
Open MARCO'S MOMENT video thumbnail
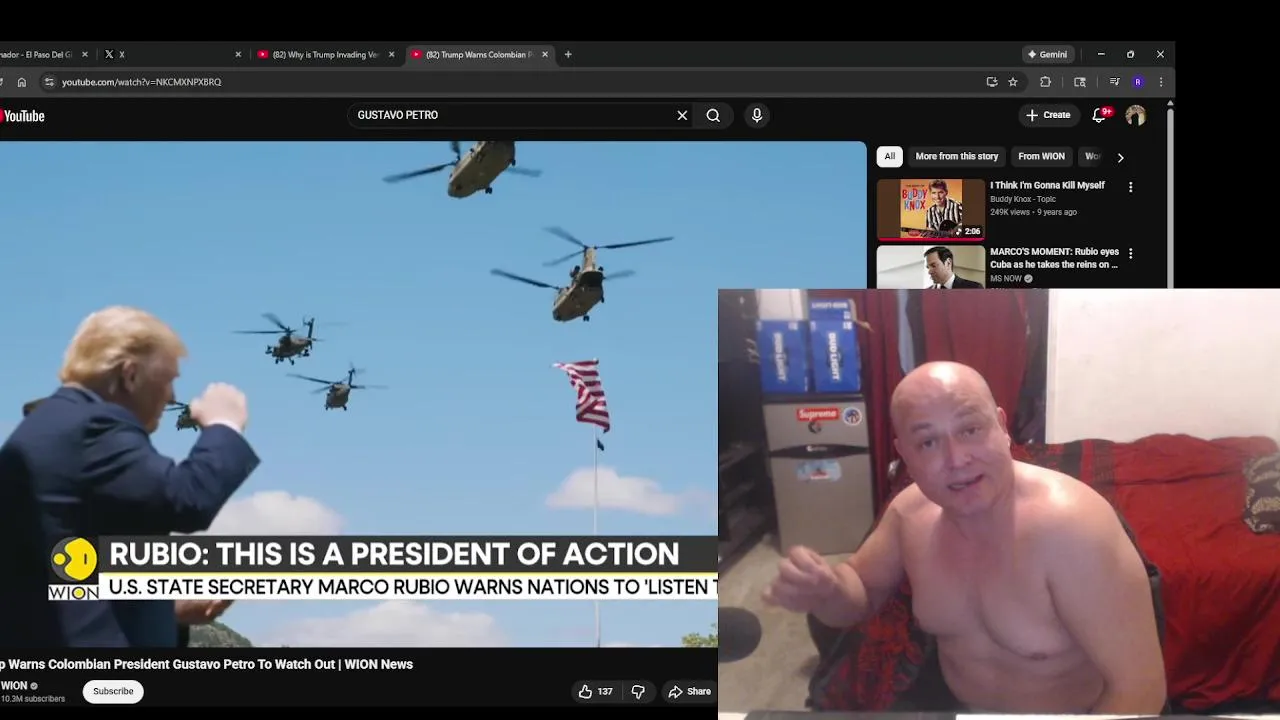tap(931, 267)
